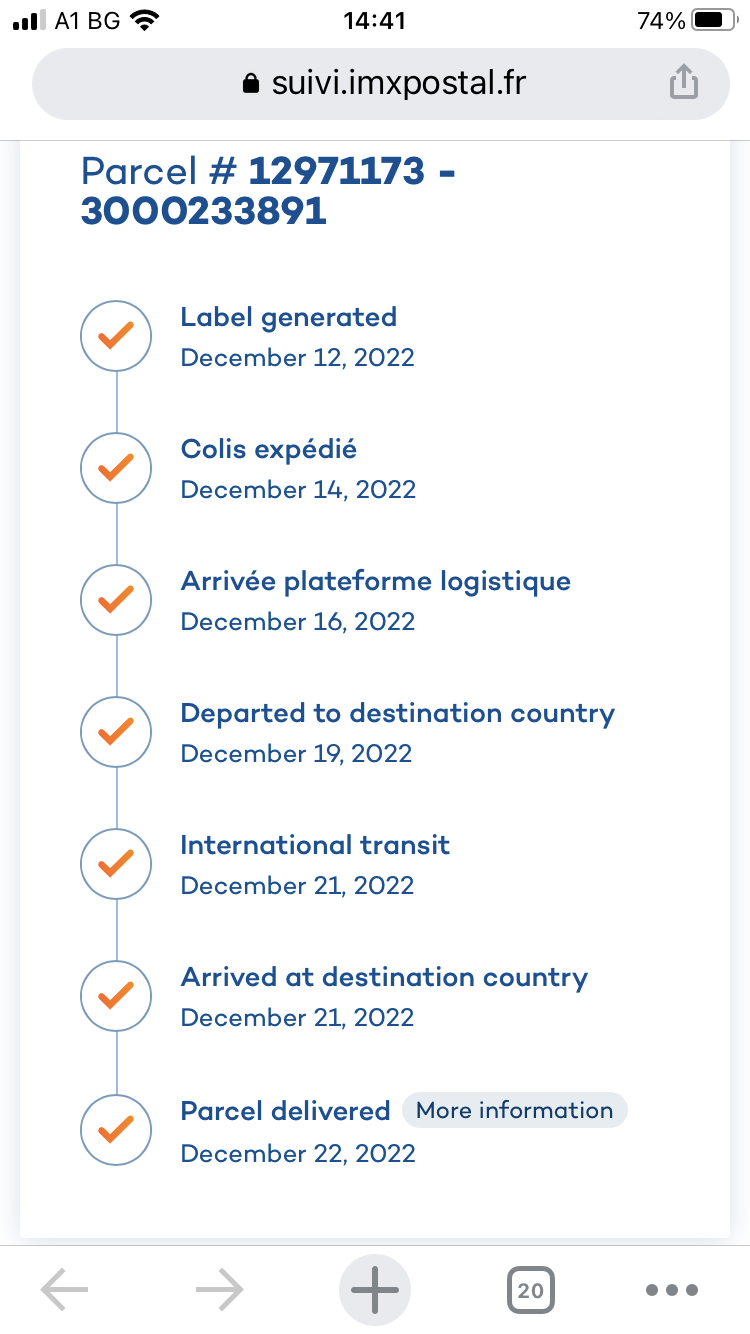Tap the Departed to destination country step
This screenshot has height=1334, width=750.
point(397,714)
